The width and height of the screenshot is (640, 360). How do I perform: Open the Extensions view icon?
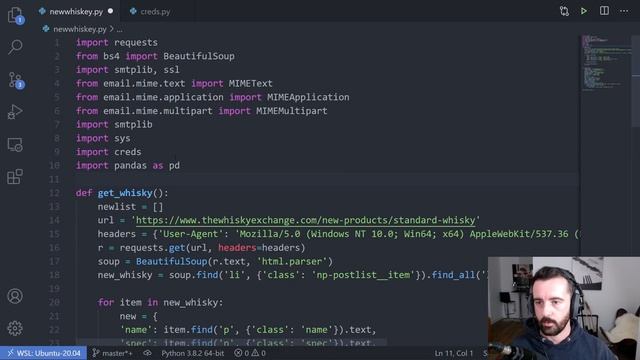click(15, 177)
